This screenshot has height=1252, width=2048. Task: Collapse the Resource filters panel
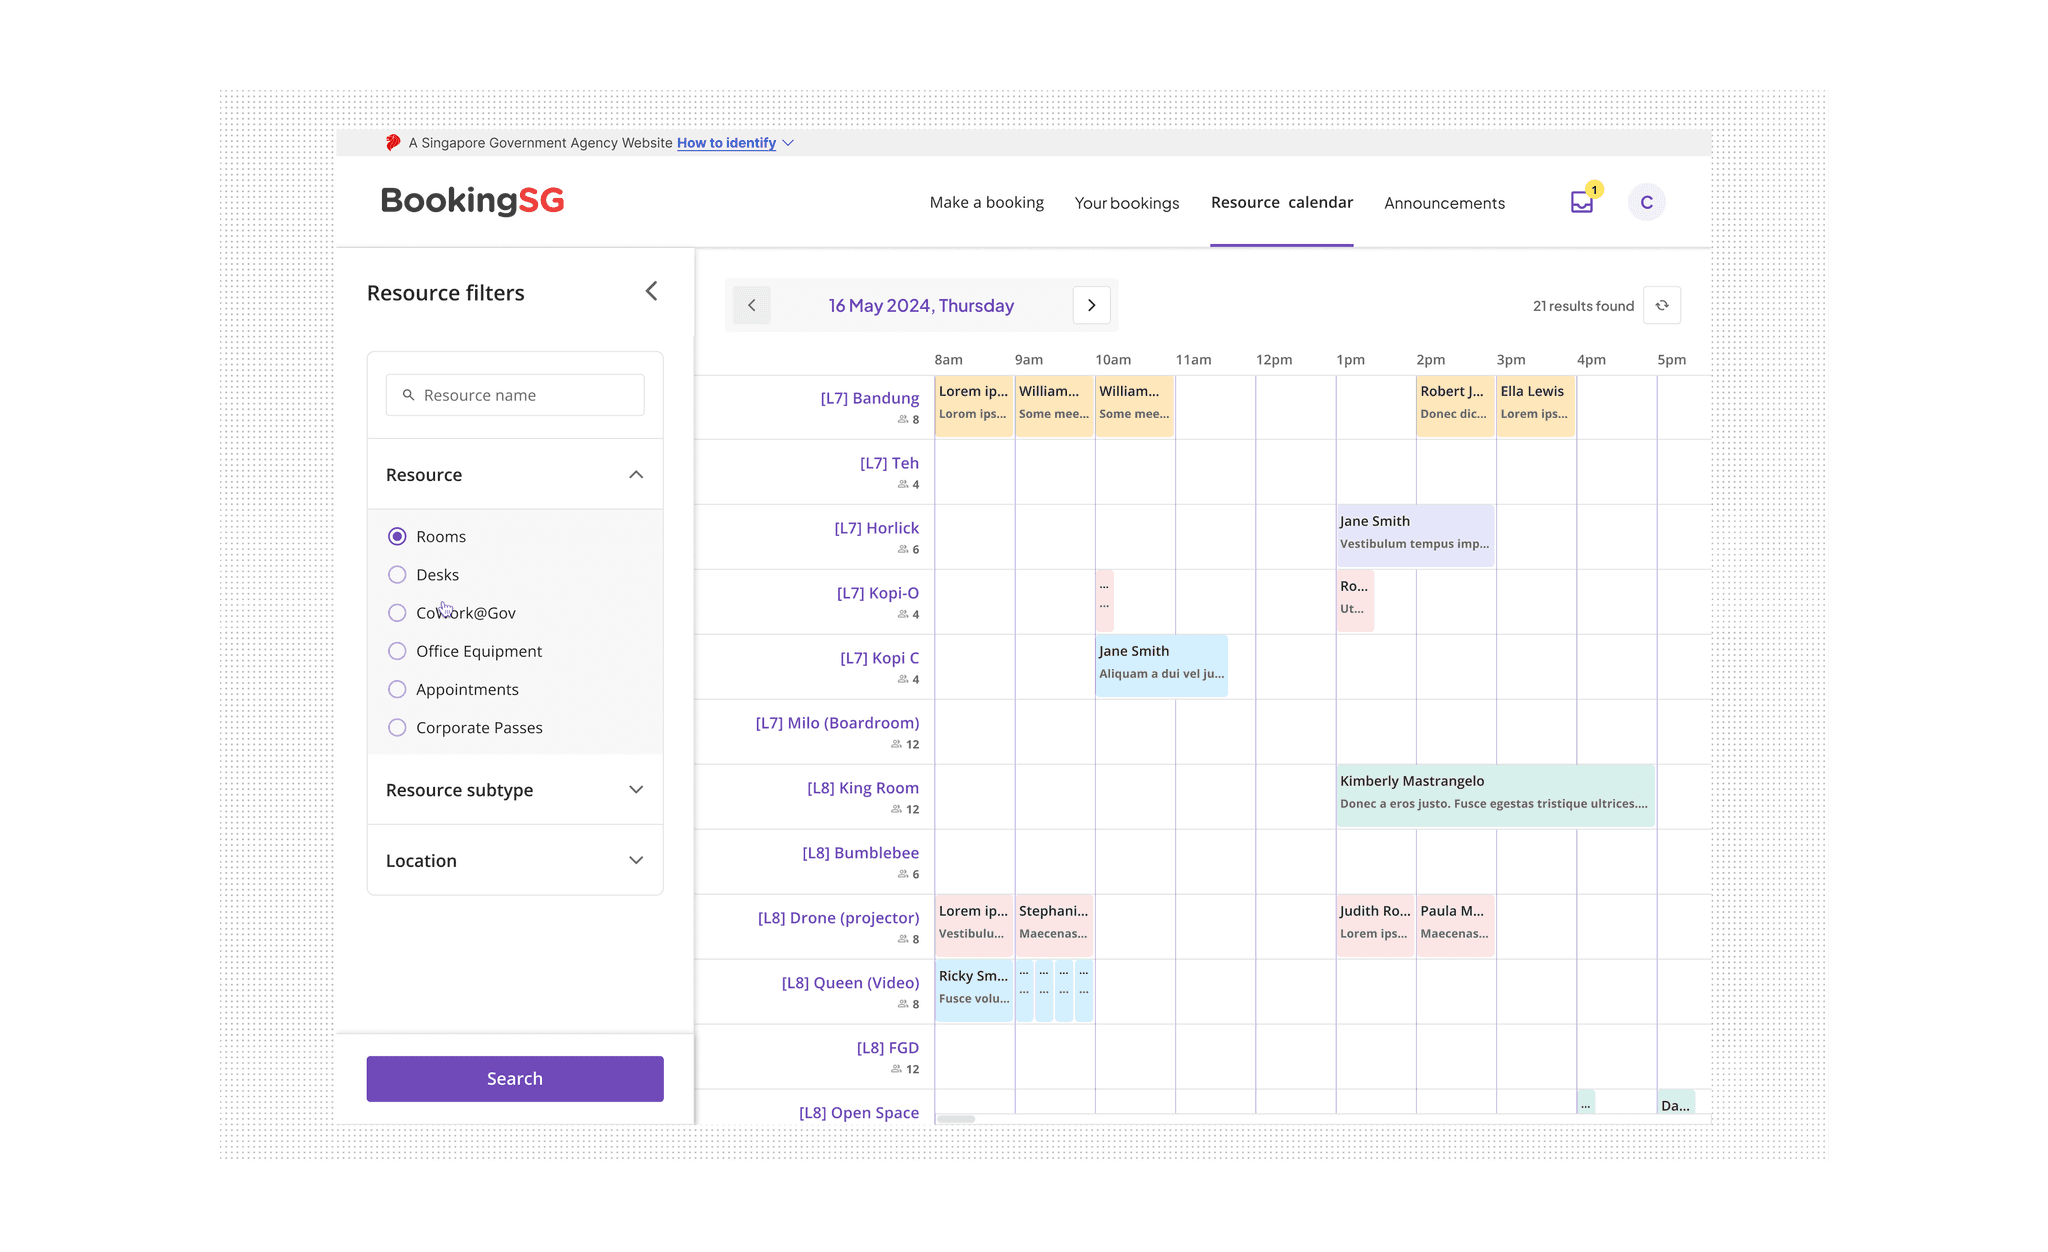click(651, 291)
